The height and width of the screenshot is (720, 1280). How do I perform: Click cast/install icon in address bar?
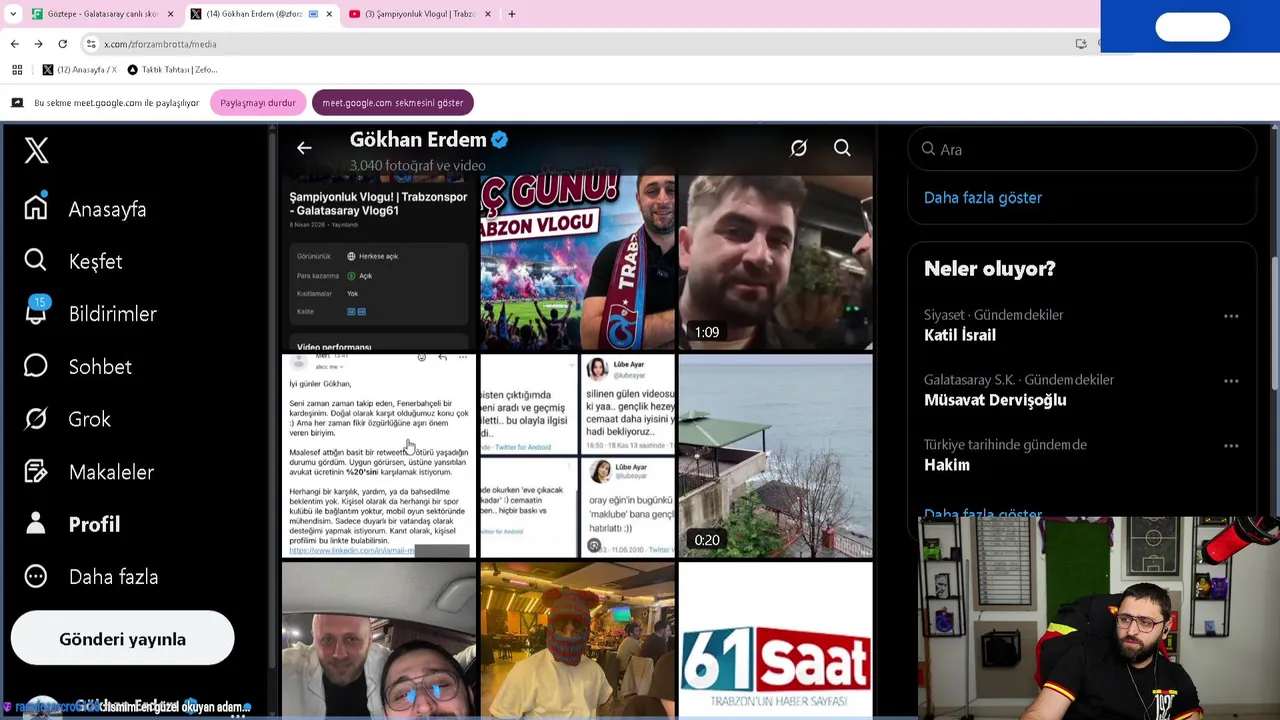point(1081,44)
